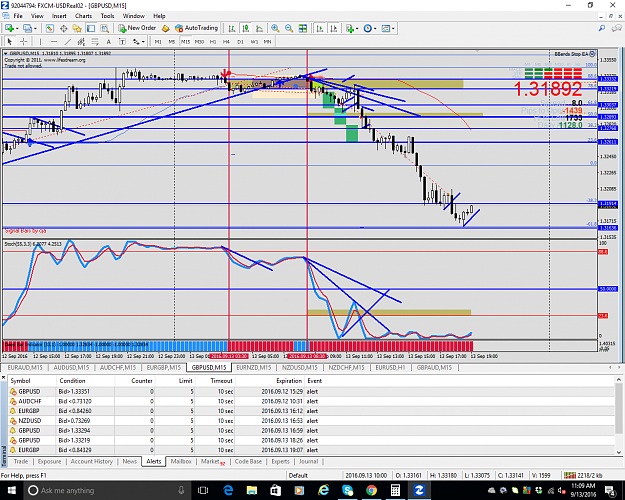This screenshot has height=500, width=625.
Task: Select the arrow cursor tool
Action: pyautogui.click(x=10, y=41)
